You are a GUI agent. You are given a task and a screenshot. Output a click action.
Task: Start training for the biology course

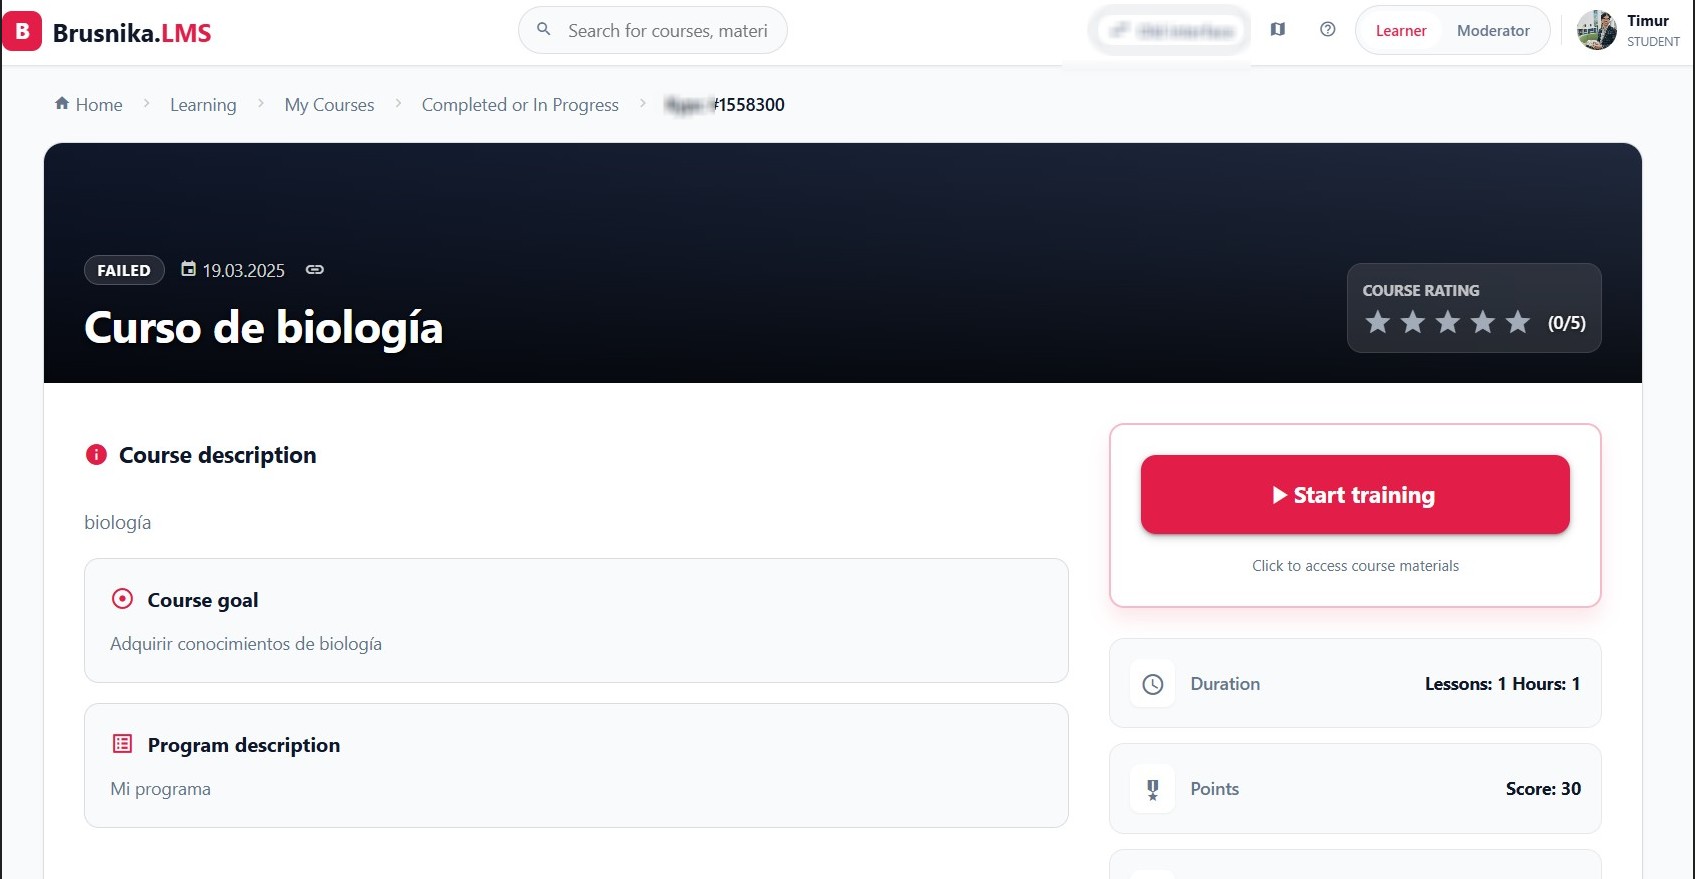click(x=1355, y=495)
